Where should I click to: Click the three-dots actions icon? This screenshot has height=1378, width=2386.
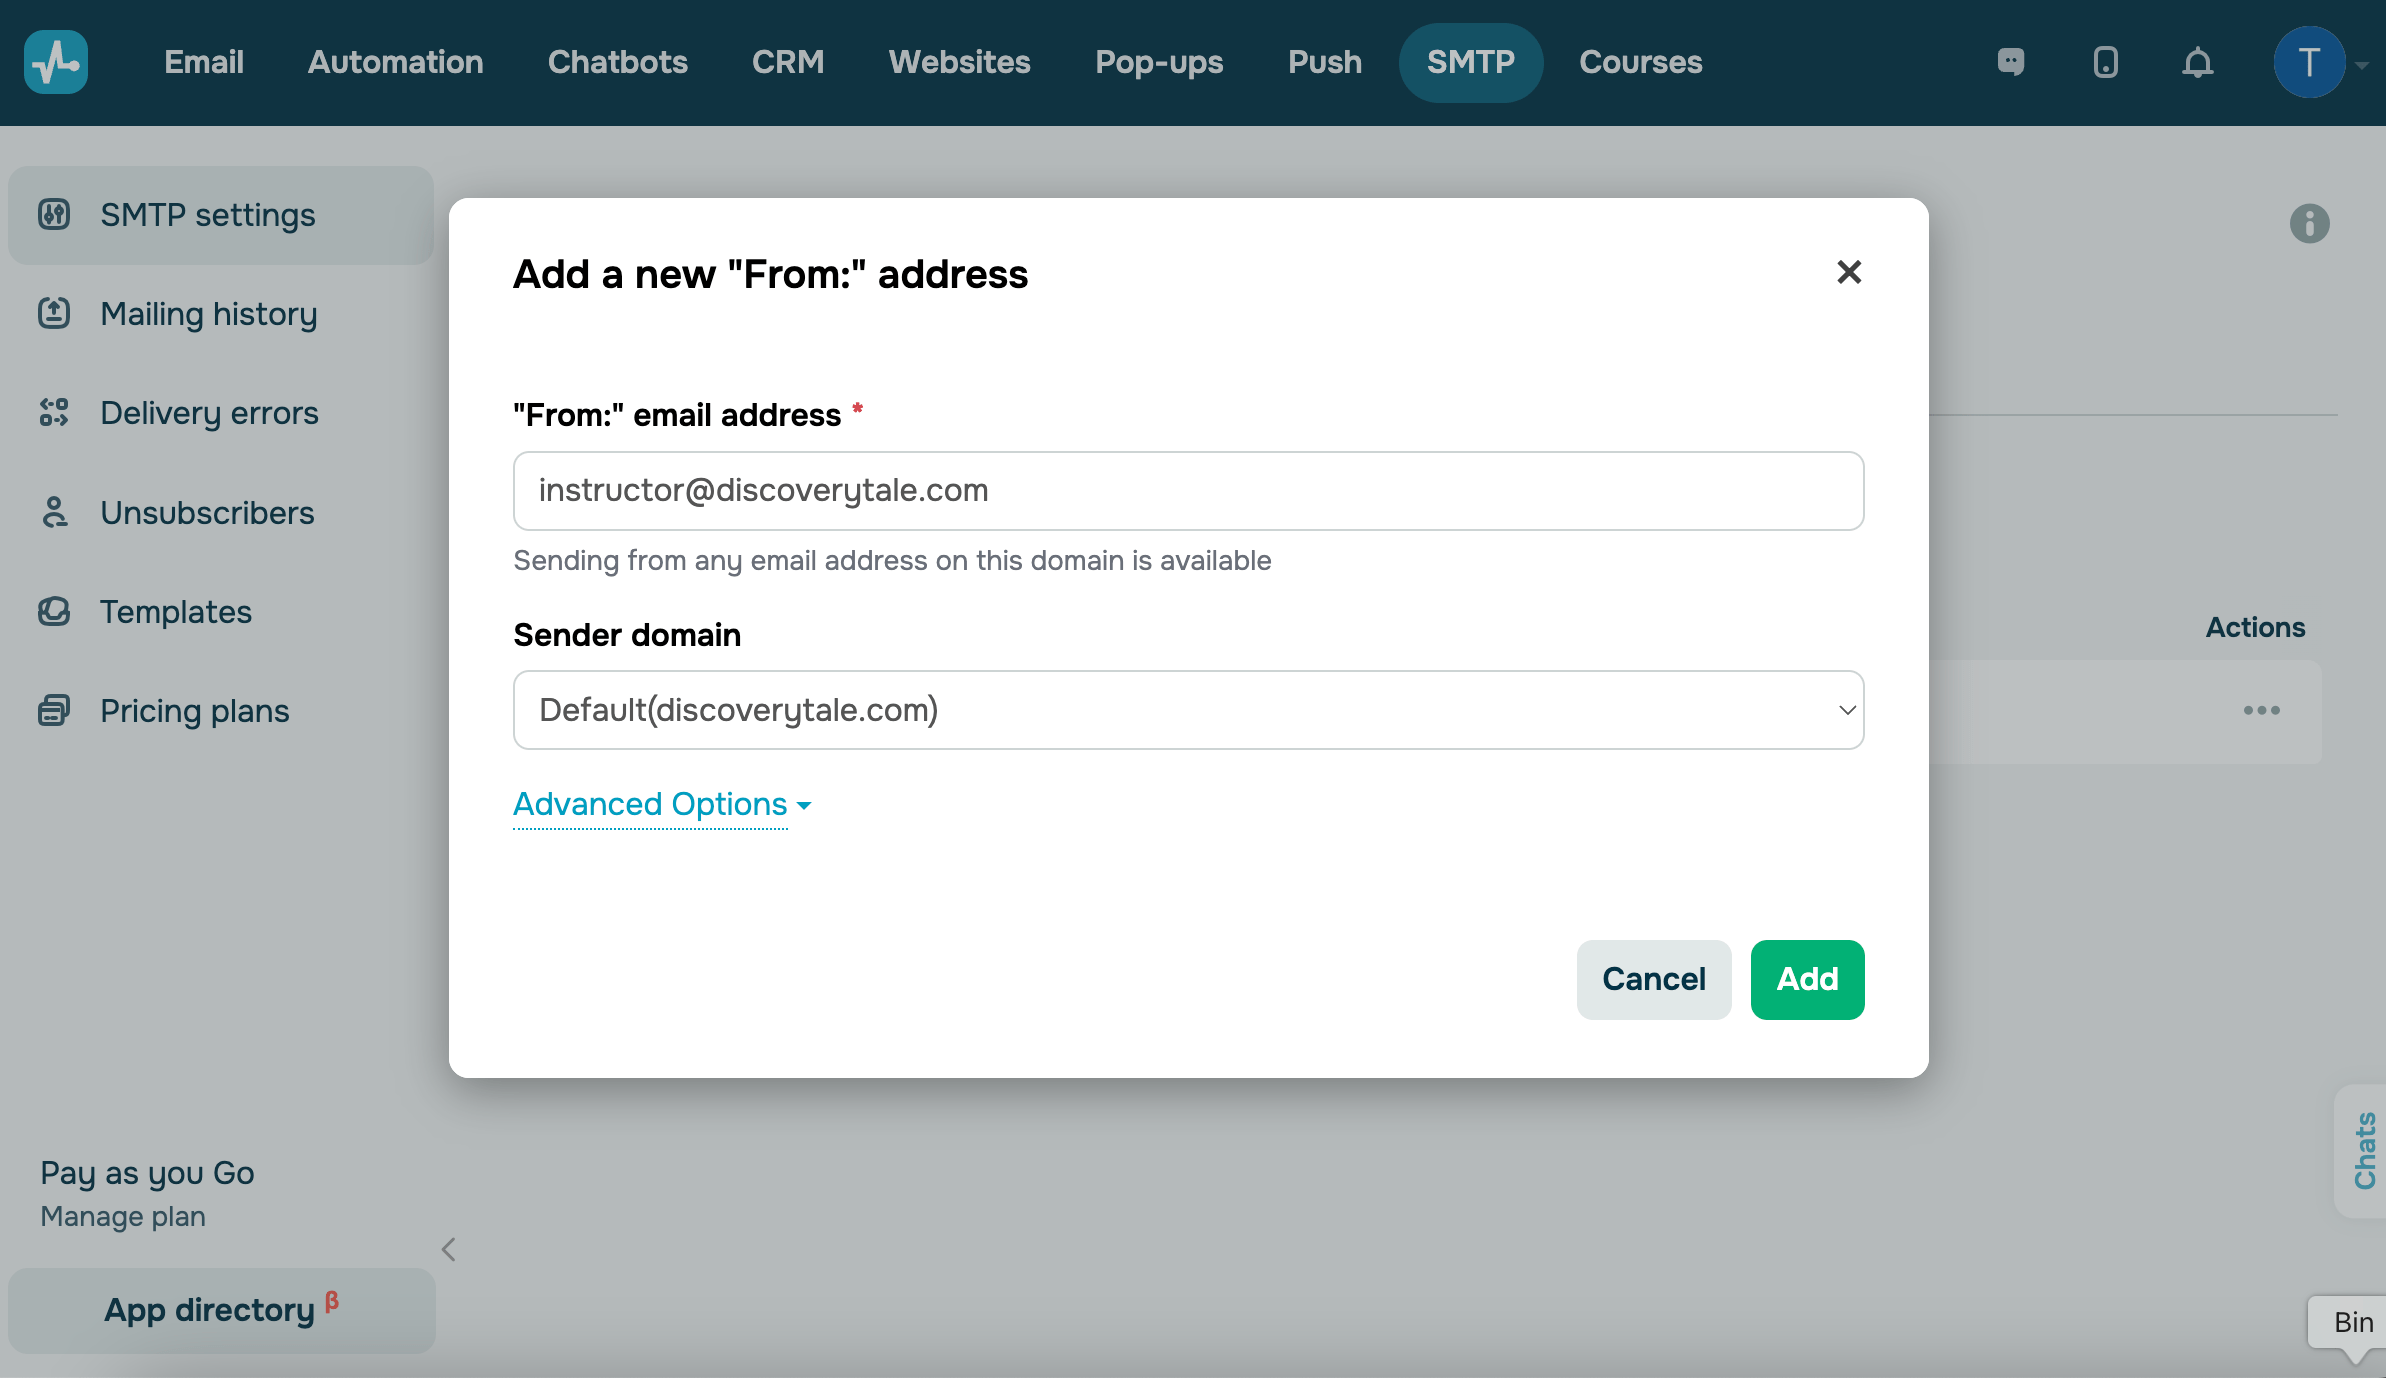(x=2261, y=710)
